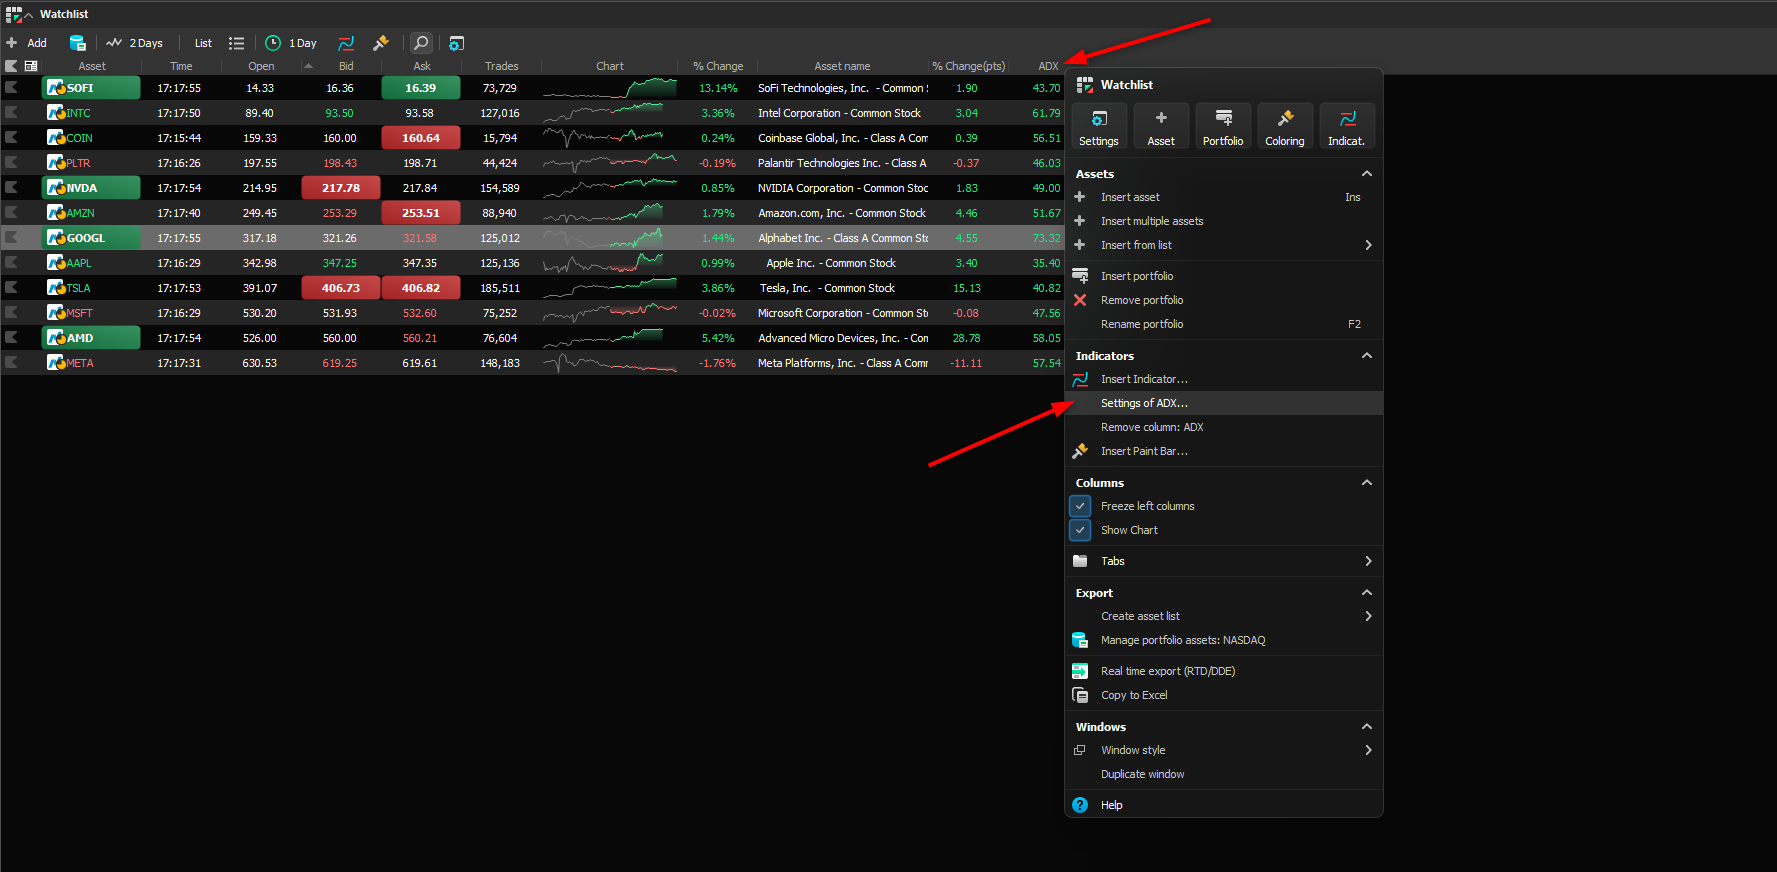Screen dimensions: 1777x872
Task: Select Remove column: ADX
Action: (1224, 427)
